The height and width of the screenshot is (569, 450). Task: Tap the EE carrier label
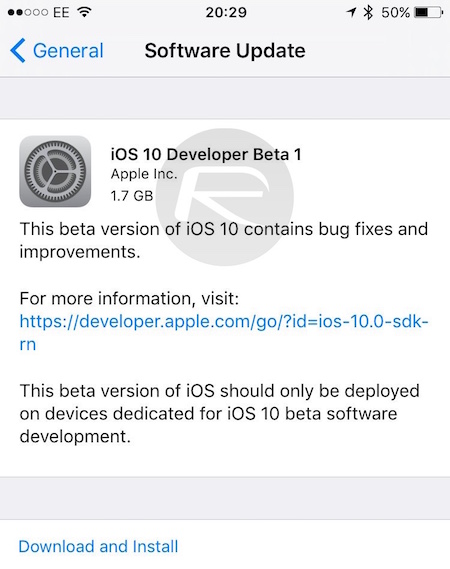(x=61, y=12)
